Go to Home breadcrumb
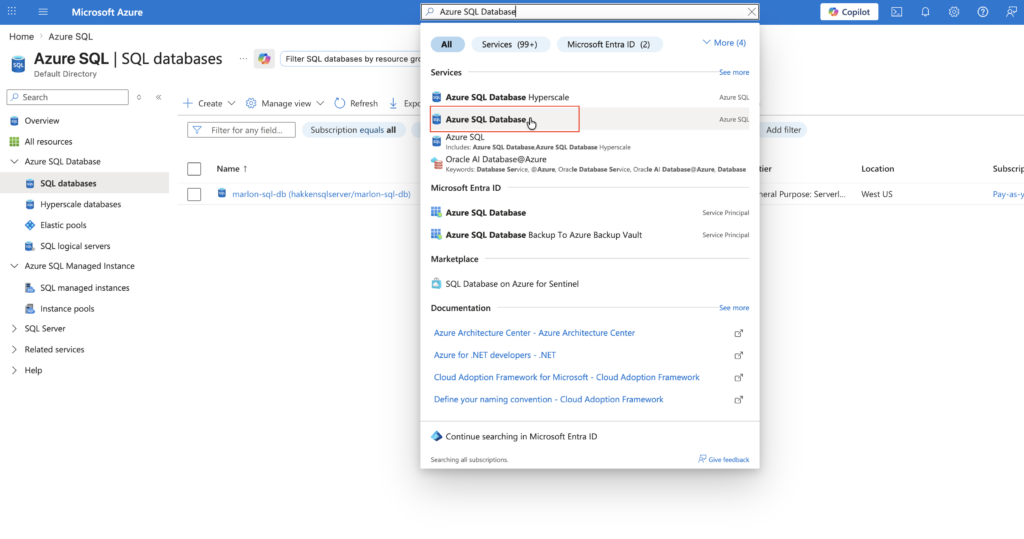This screenshot has height=539, width=1024. (21, 37)
